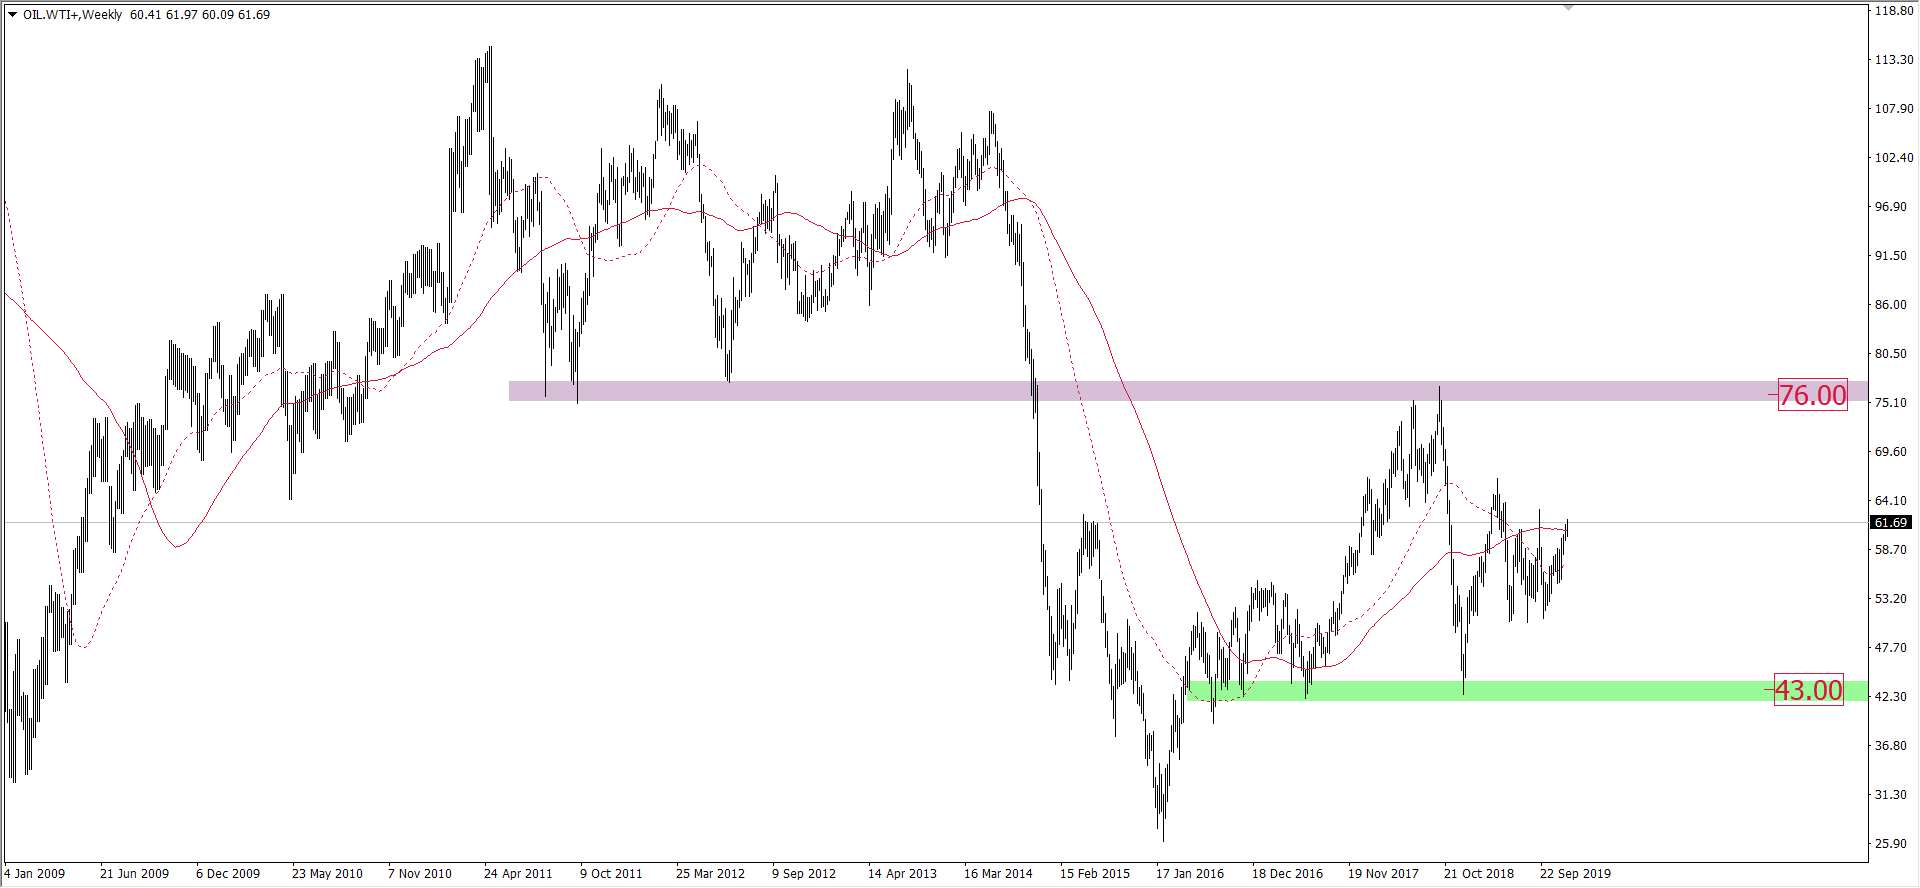
Task: Click the 21 Oct 2018 date label
Action: tap(1479, 873)
